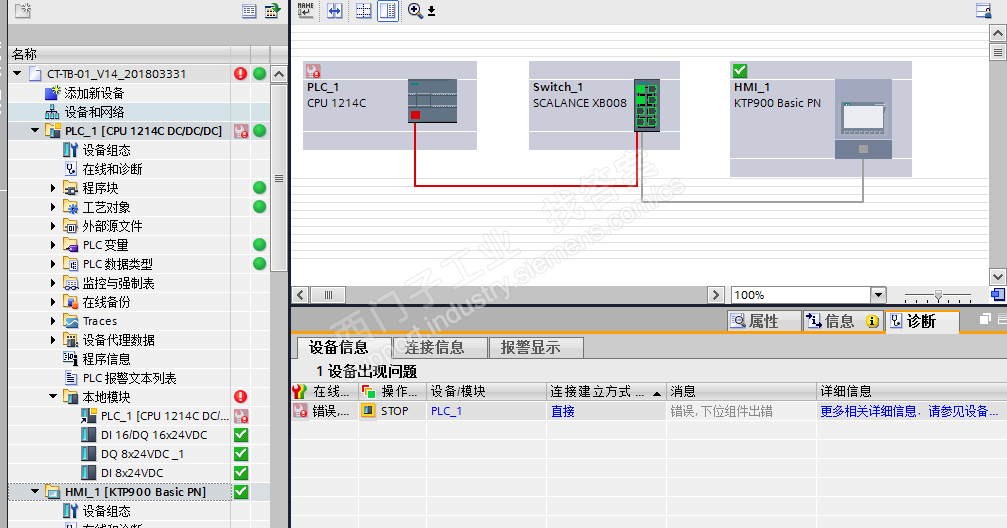Image resolution: width=1007 pixels, height=528 pixels.
Task: Toggle the split view toolbar icon
Action: pos(388,10)
